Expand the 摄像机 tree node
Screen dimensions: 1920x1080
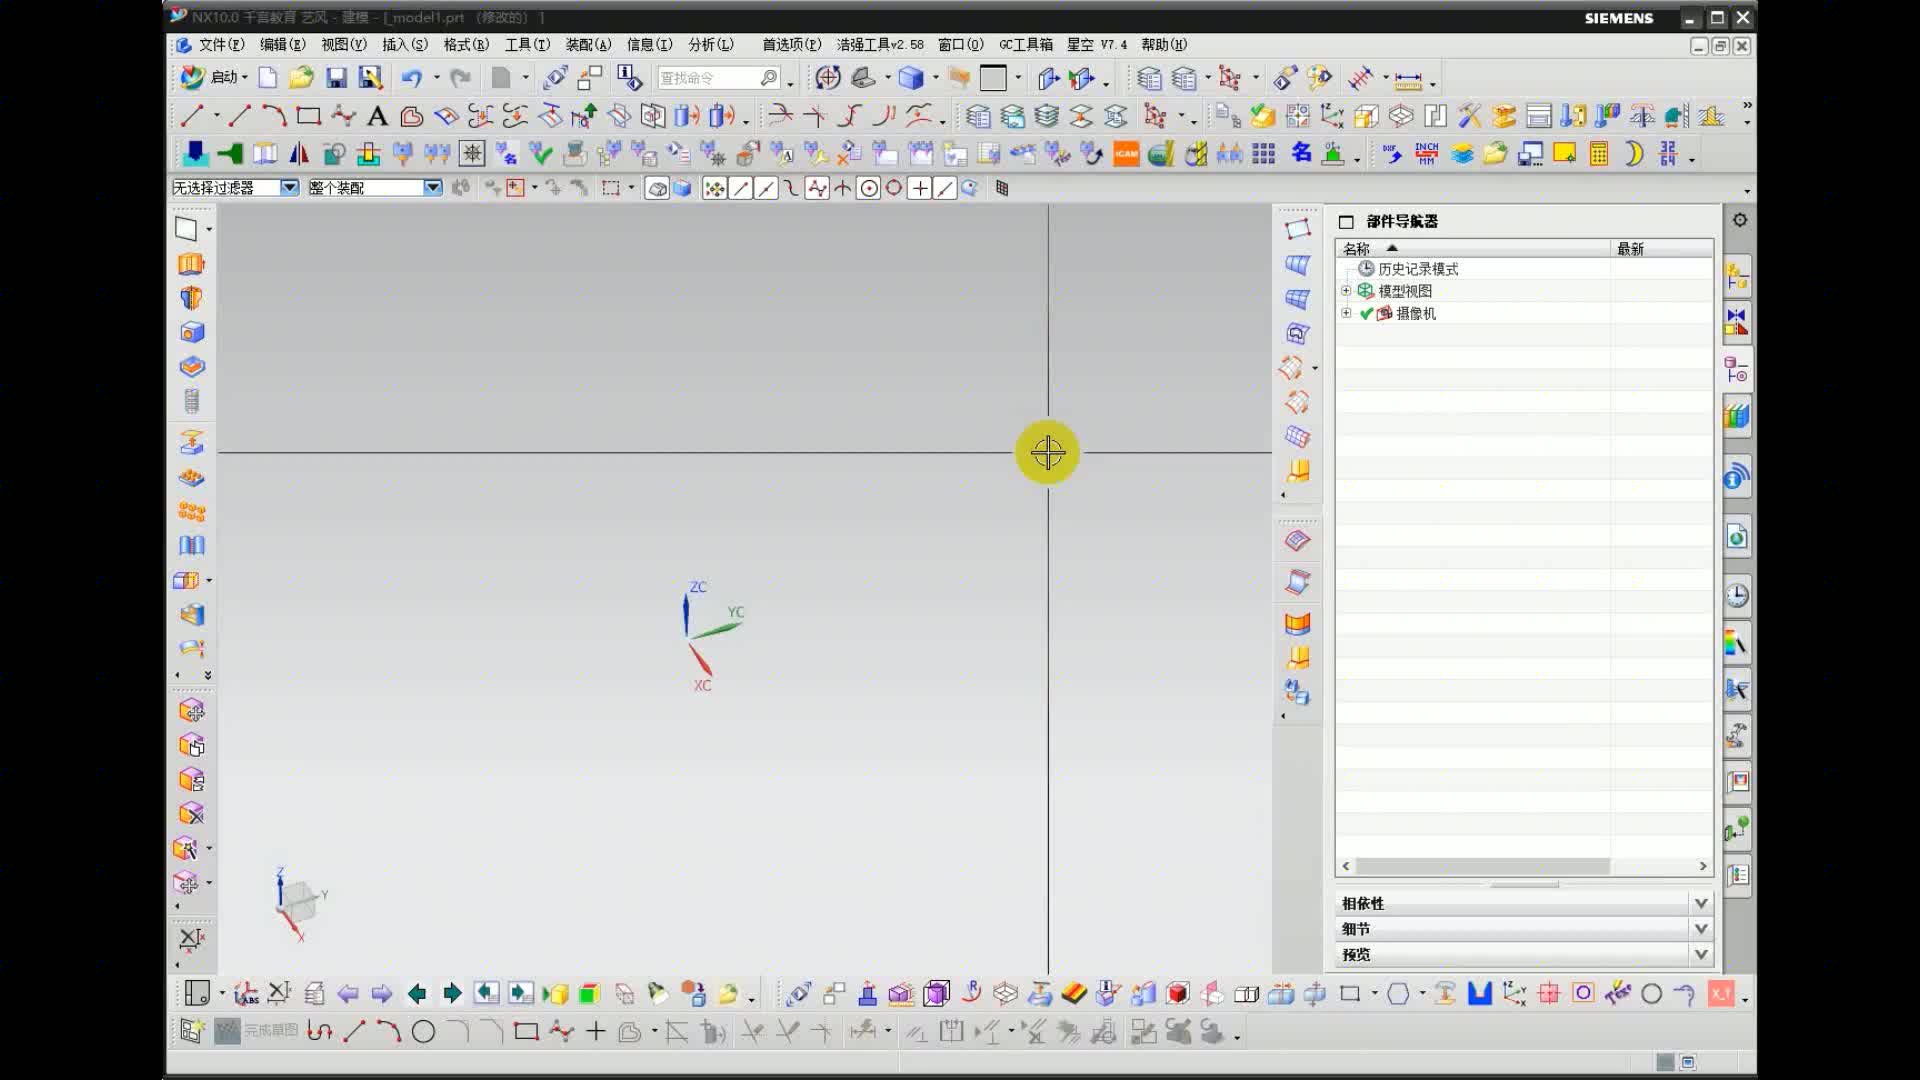(x=1346, y=313)
